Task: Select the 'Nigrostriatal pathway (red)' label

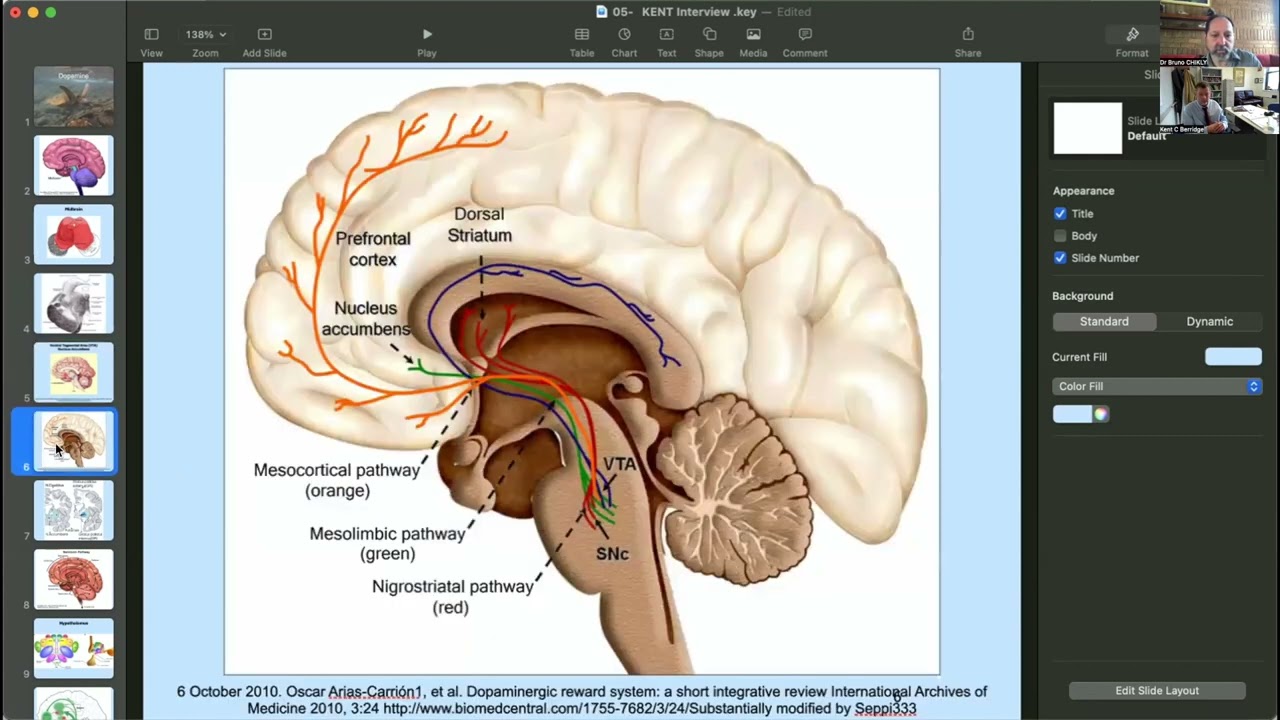Action: [452, 596]
